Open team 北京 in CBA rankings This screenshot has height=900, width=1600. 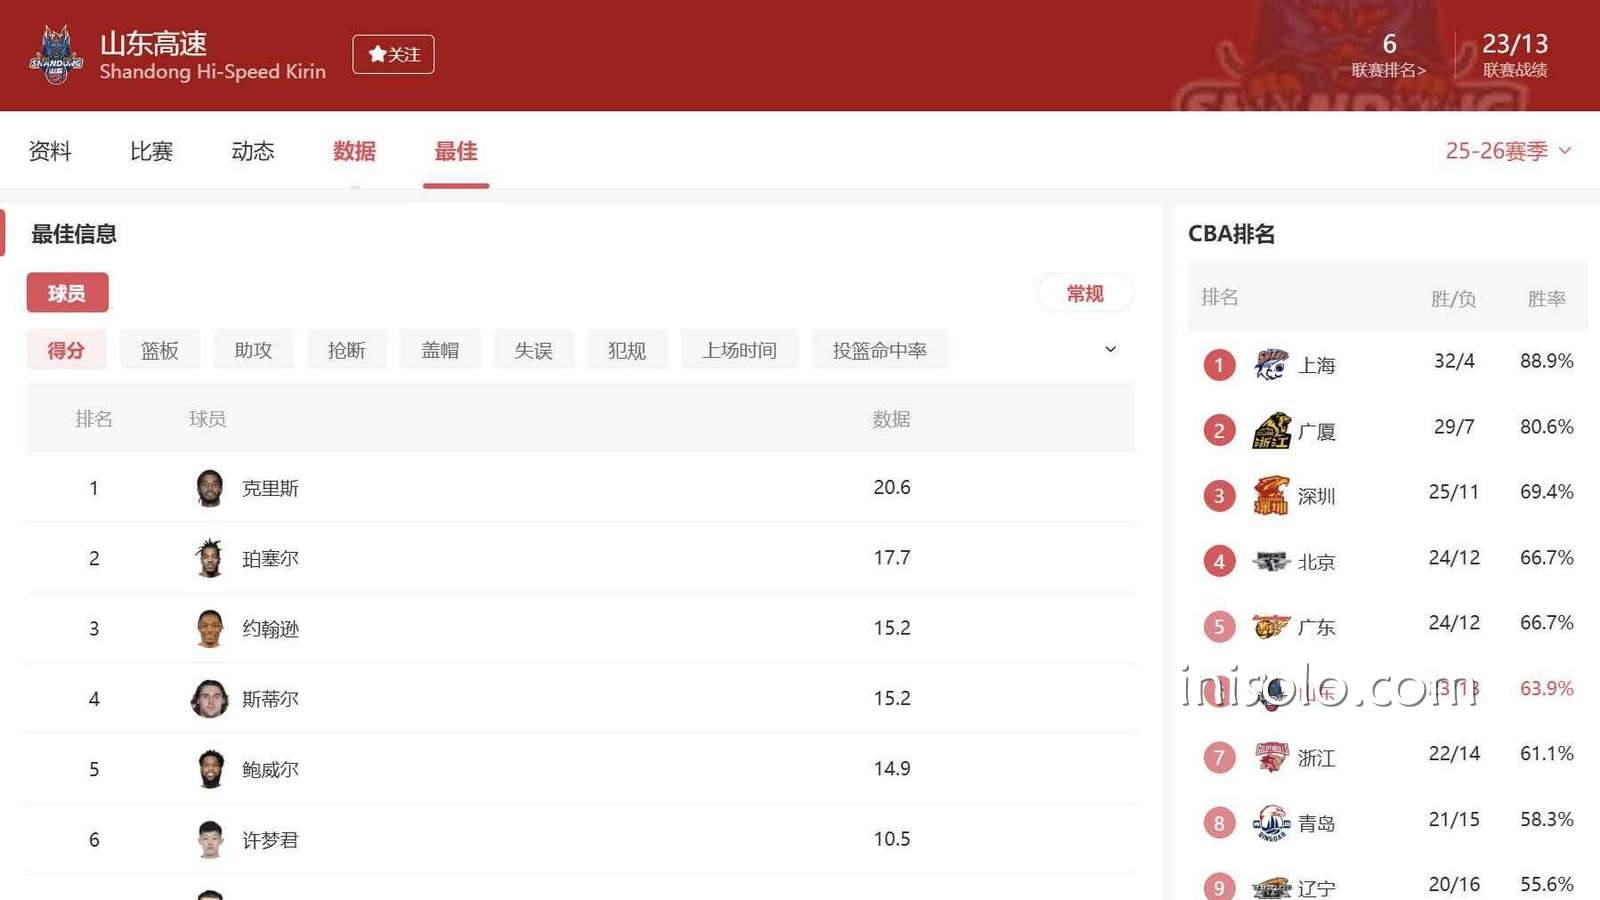point(1316,562)
